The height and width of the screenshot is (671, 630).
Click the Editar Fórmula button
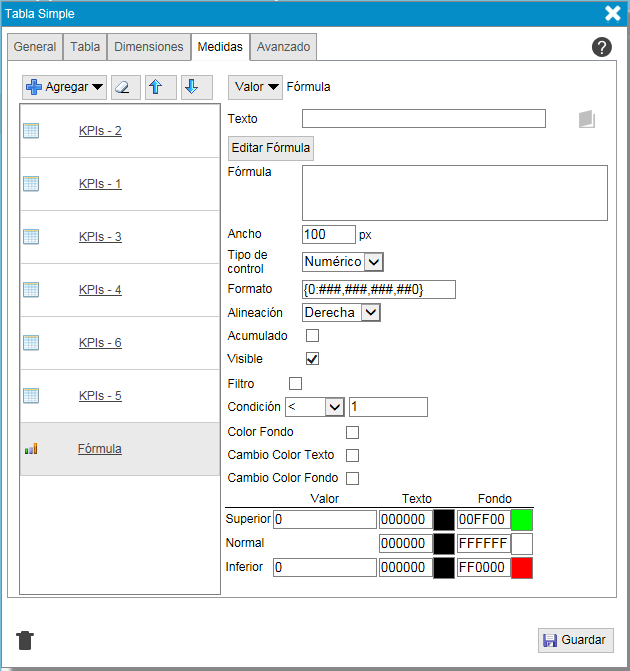271,148
